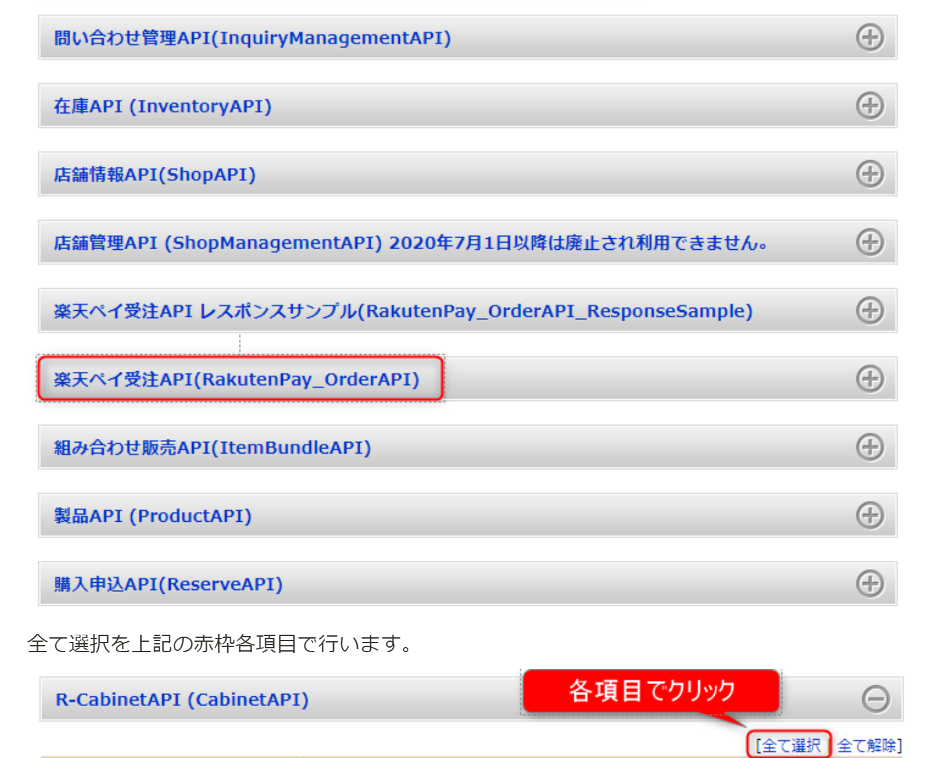
Task: Open 店舗管理API (ShopManagementAPI) heading
Action: (x=410, y=243)
